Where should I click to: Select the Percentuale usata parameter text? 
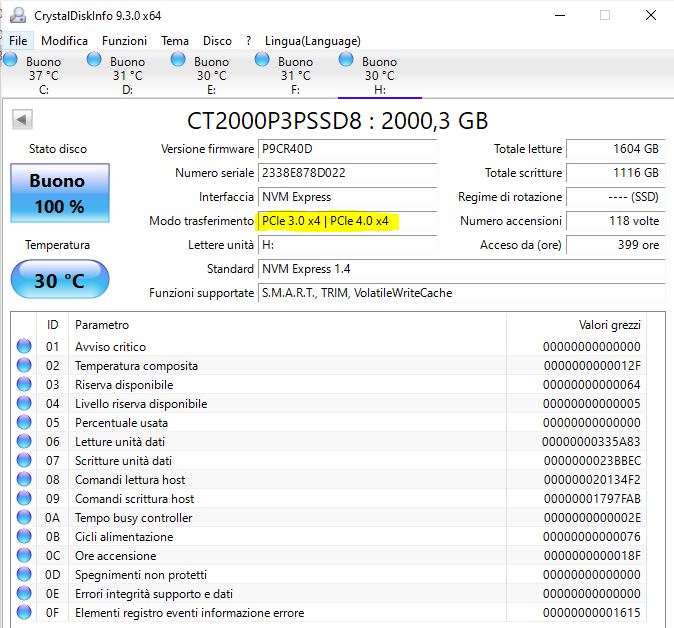tap(121, 423)
